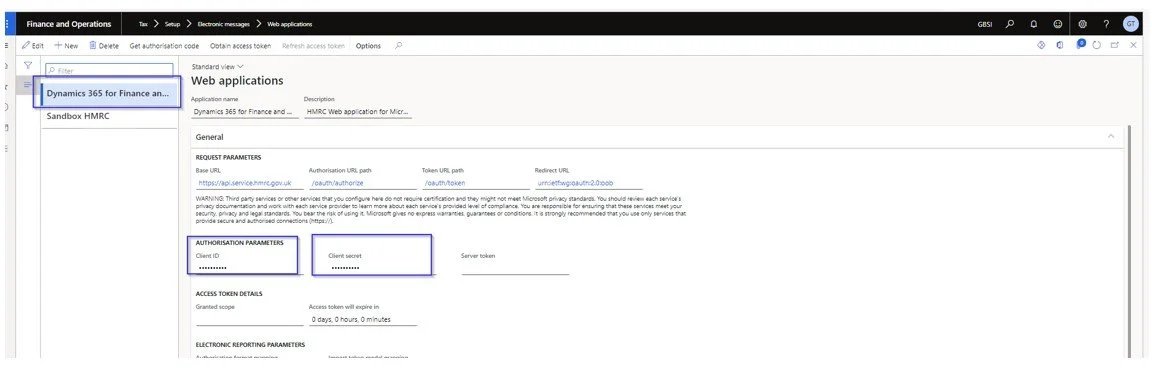1152x387 pixels.
Task: Open the feedback smiley icon
Action: click(1058, 23)
